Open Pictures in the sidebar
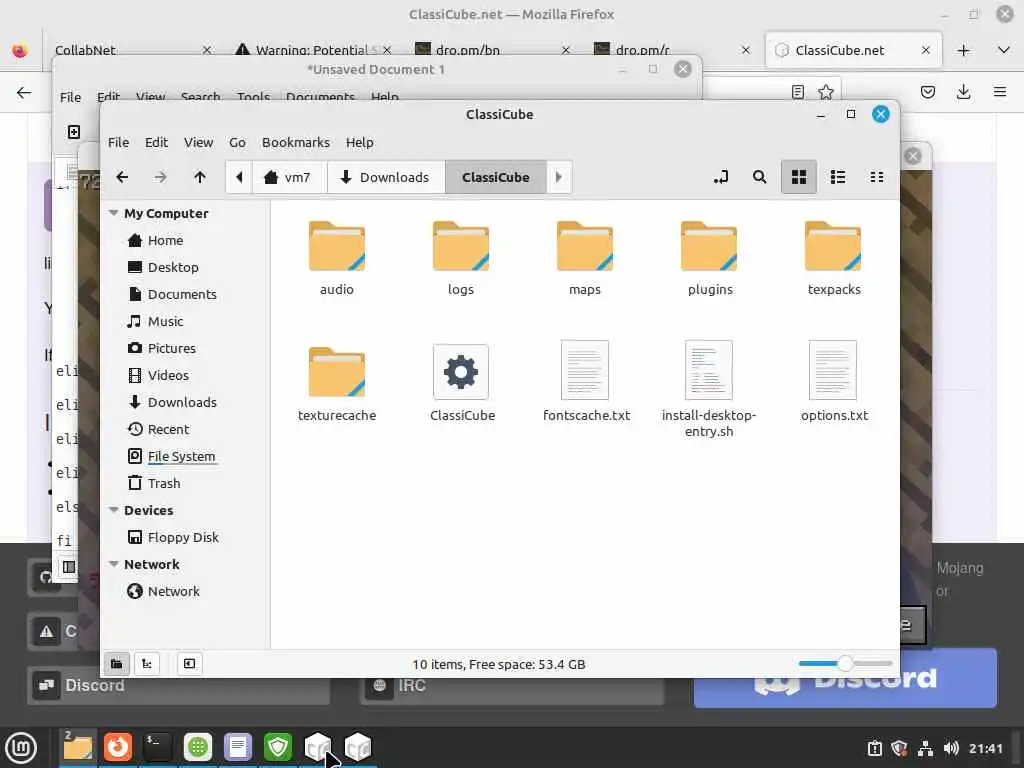This screenshot has width=1024, height=768. (x=171, y=348)
